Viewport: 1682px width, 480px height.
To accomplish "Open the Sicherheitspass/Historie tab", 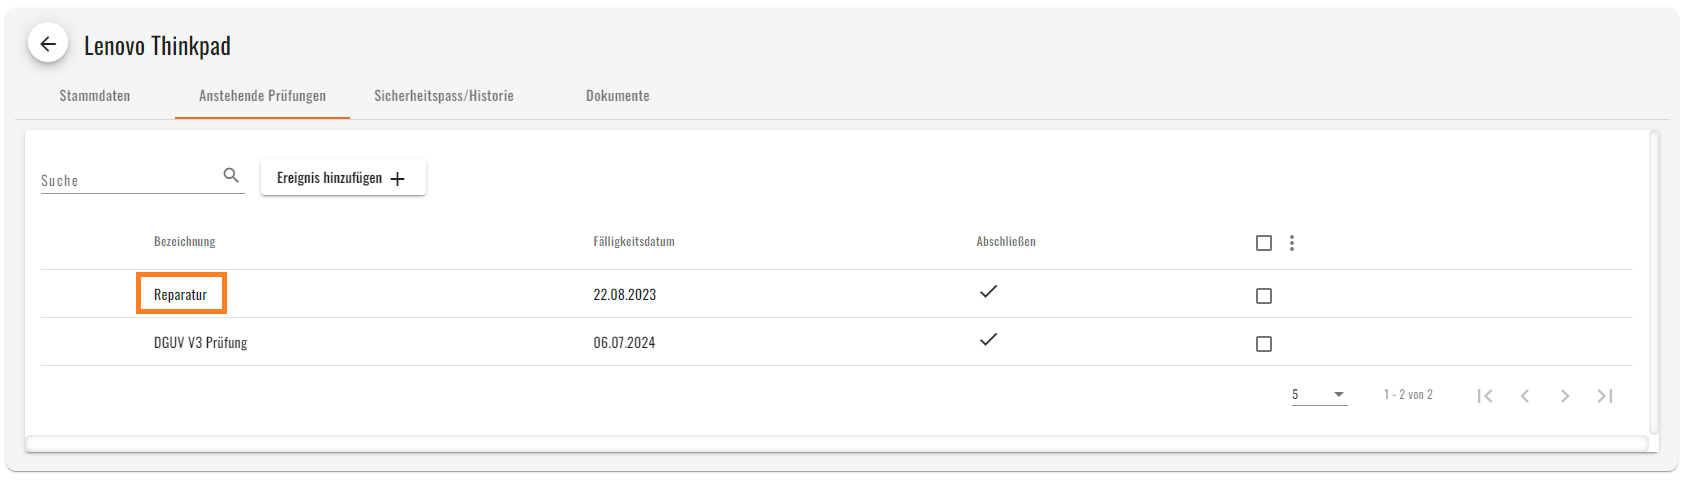I will pos(444,96).
